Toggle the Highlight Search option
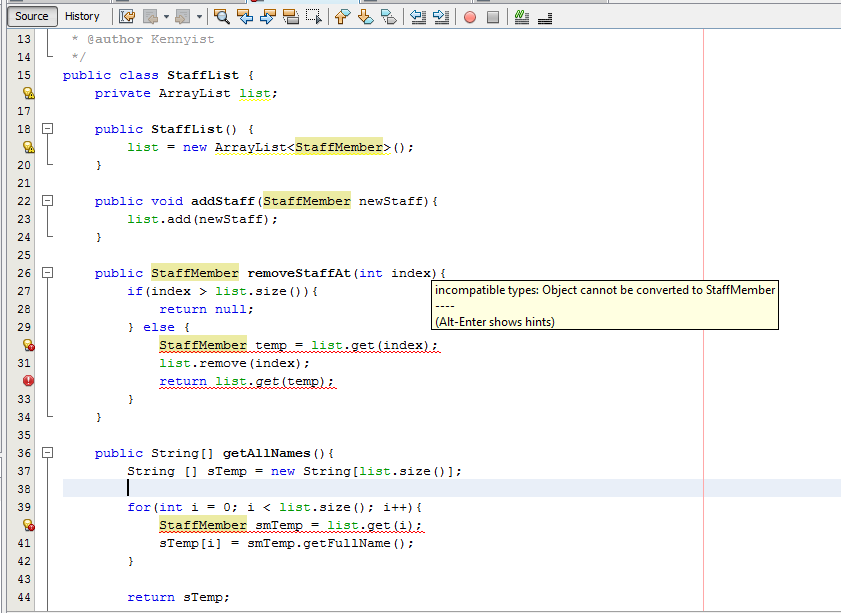841x613 pixels. point(291,16)
